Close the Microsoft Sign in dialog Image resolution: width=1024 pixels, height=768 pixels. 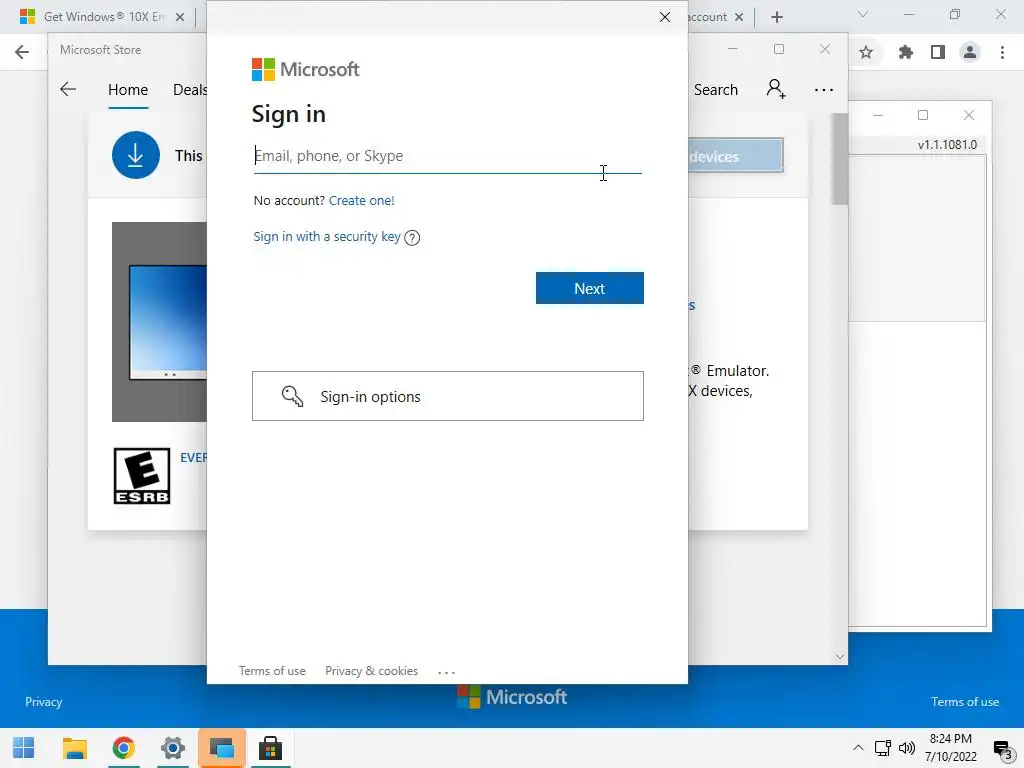[665, 17]
